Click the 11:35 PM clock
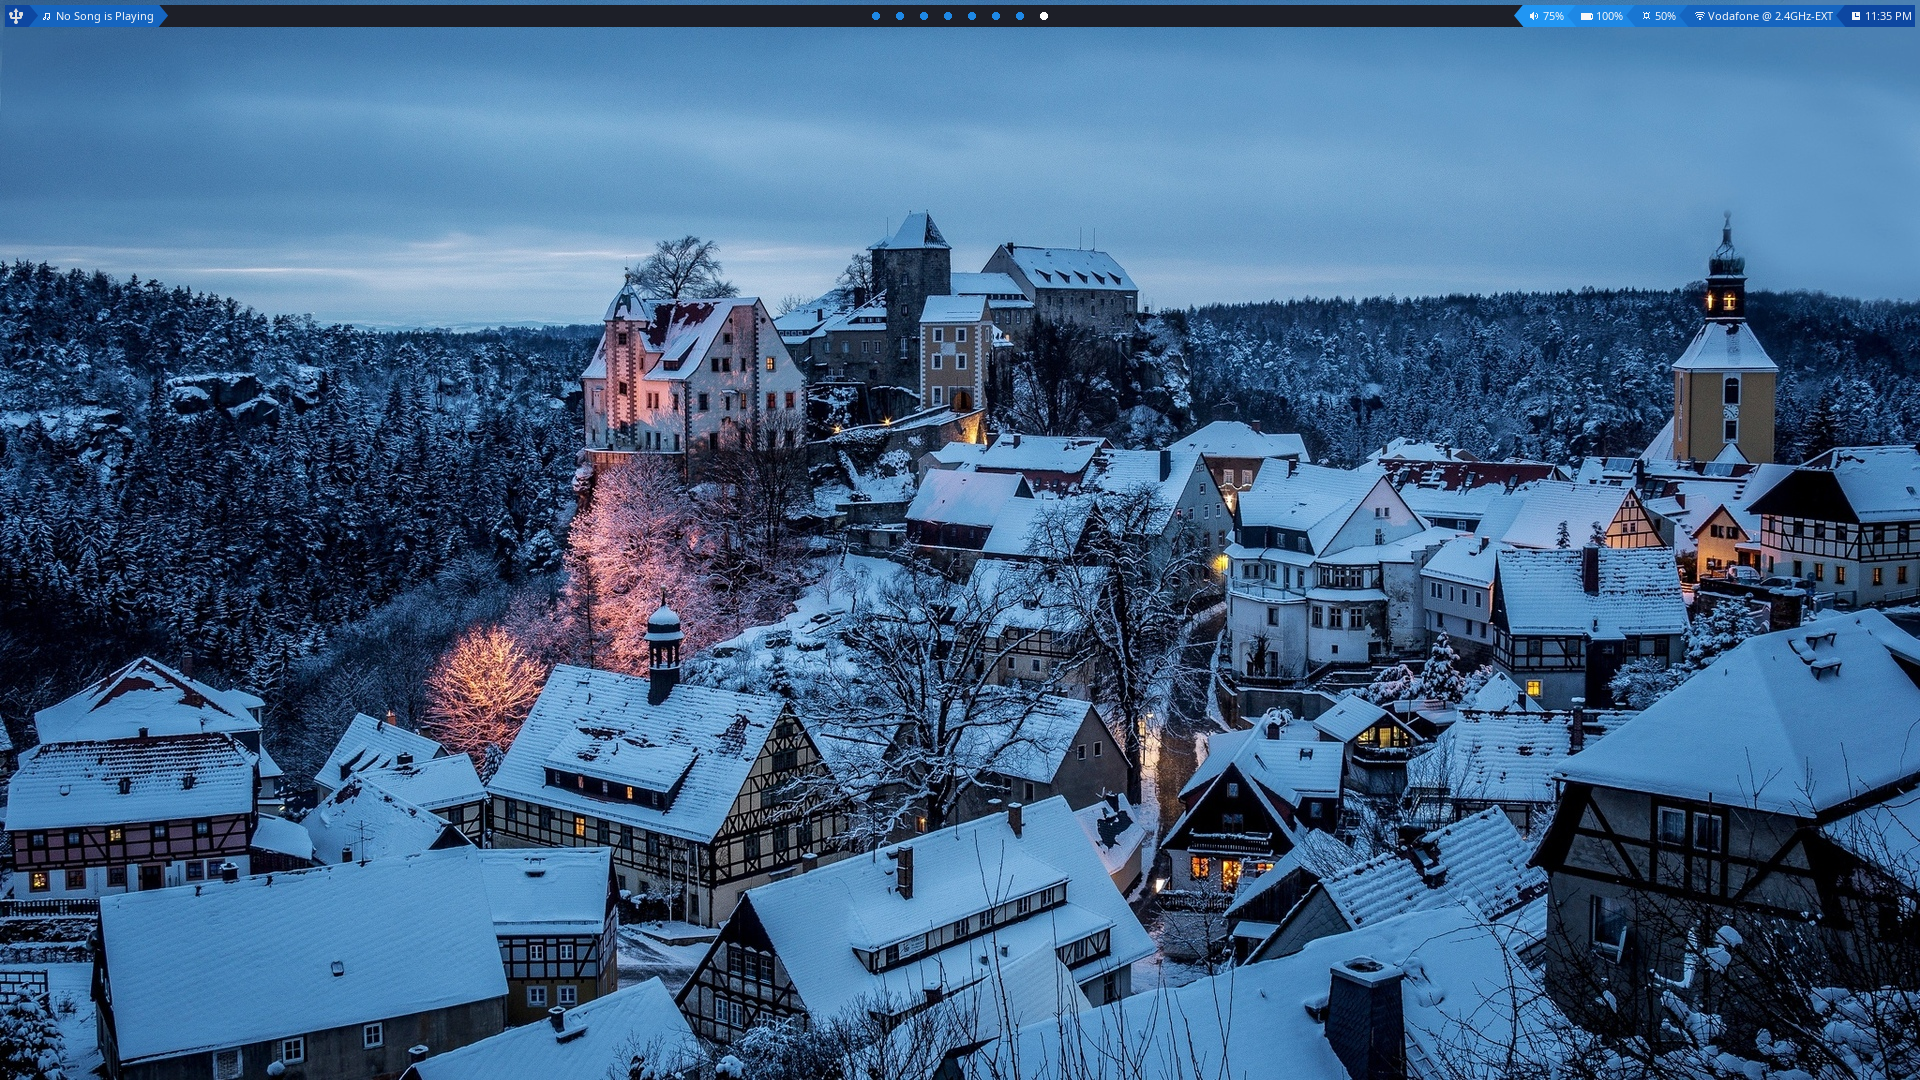This screenshot has height=1080, width=1920. (1888, 16)
